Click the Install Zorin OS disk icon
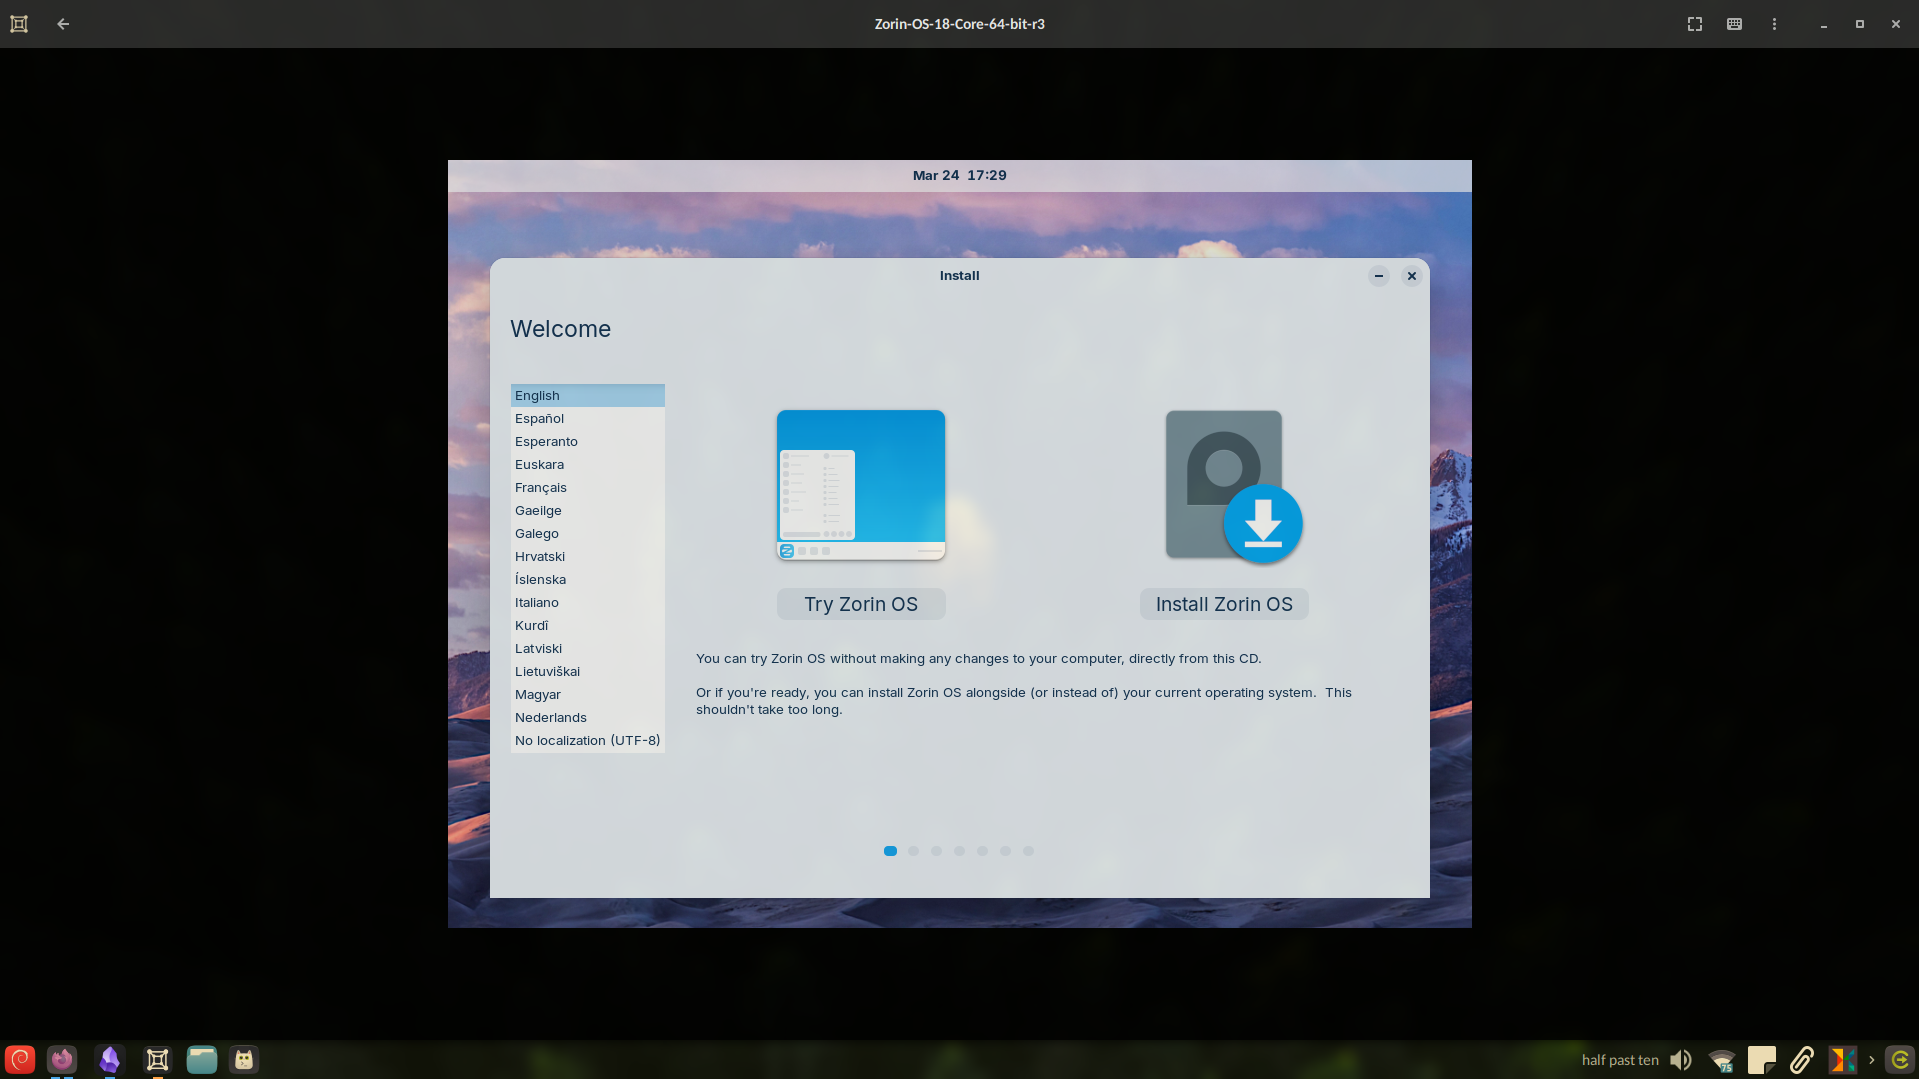Image resolution: width=1919 pixels, height=1079 pixels. point(1234,487)
